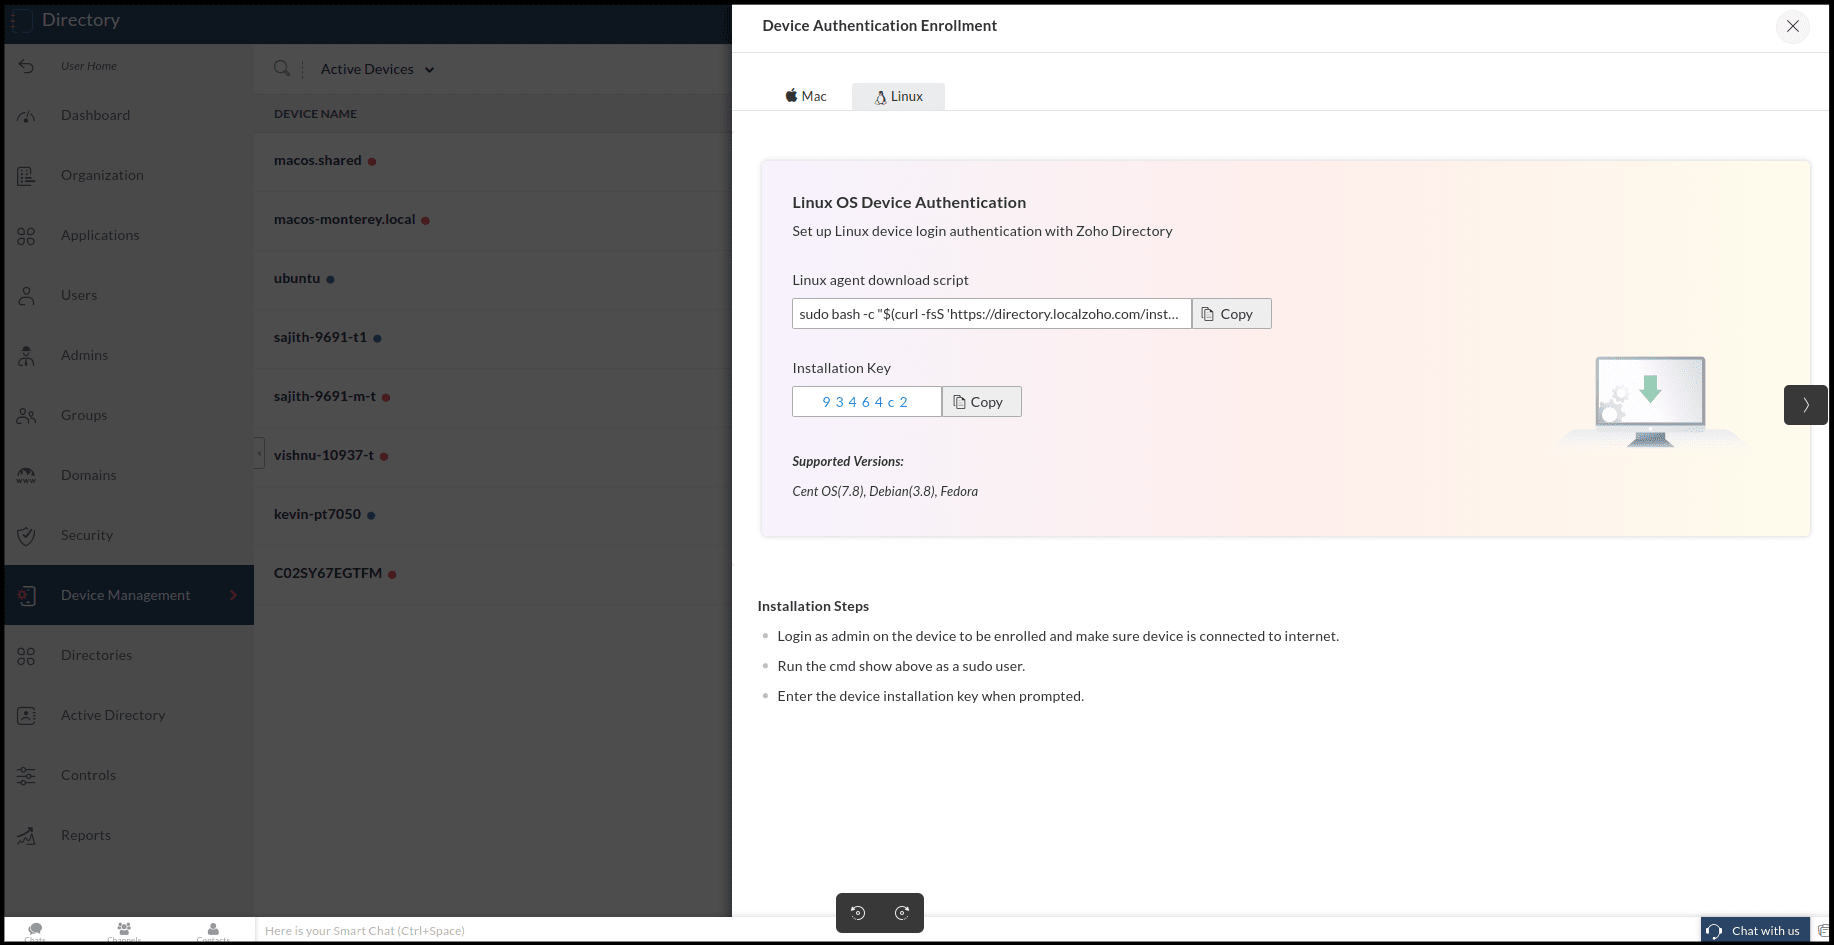Click the Groups people icon
Viewport: 1834px width, 945px height.
coord(27,416)
